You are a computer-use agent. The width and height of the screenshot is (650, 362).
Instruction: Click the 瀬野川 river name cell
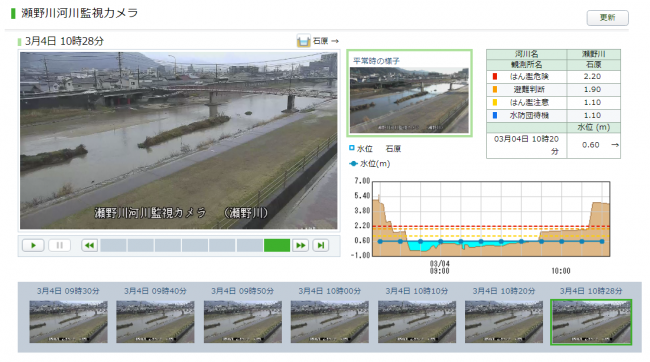594,54
